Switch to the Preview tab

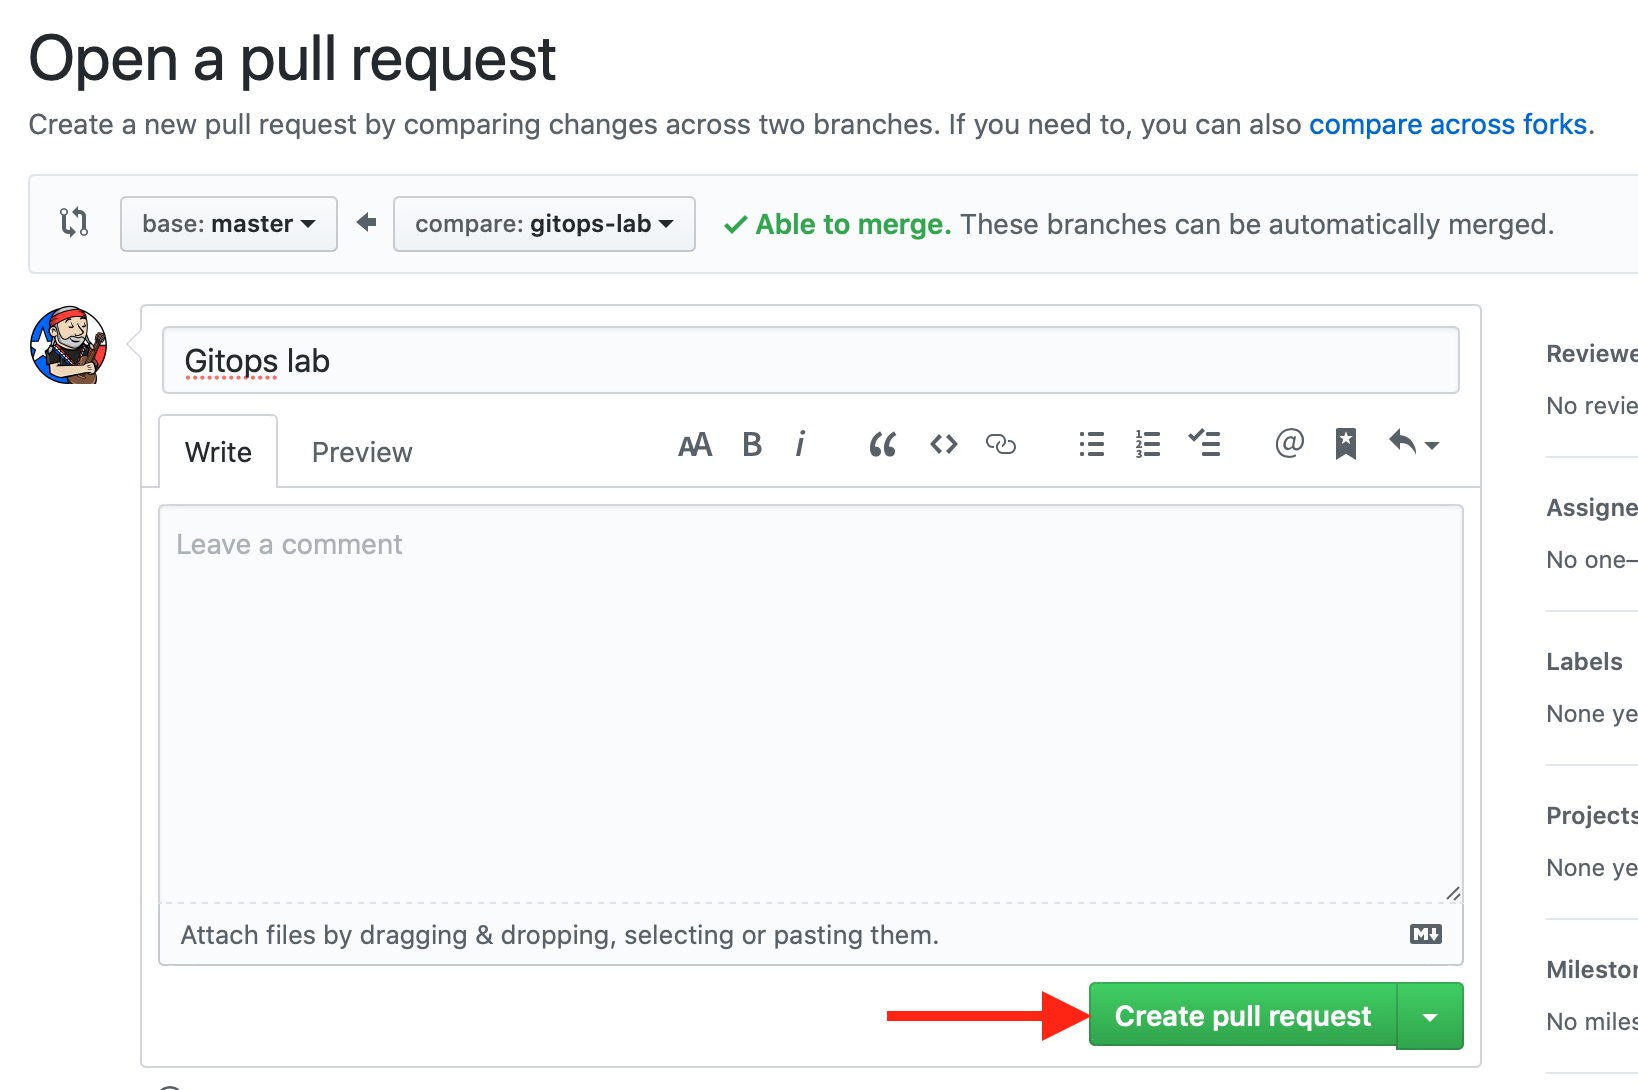coord(362,453)
